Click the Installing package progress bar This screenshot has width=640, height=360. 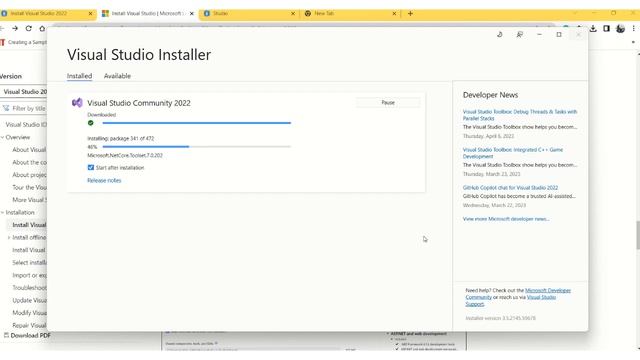(x=196, y=147)
